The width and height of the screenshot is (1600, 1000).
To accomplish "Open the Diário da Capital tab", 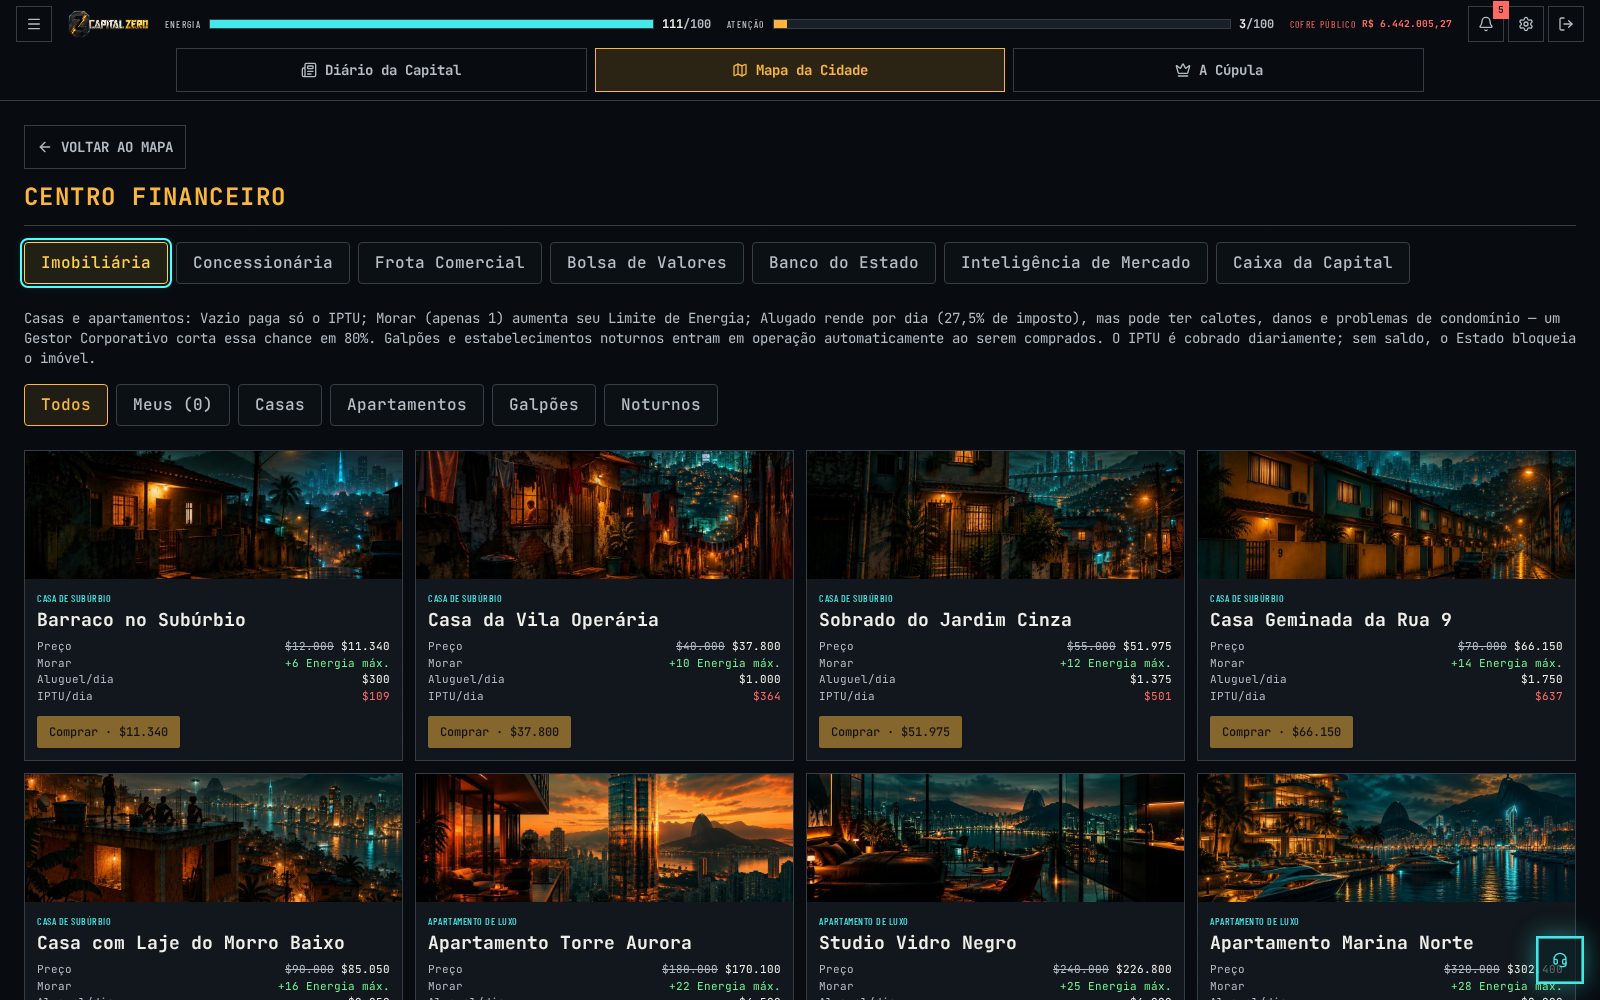I will [x=381, y=70].
